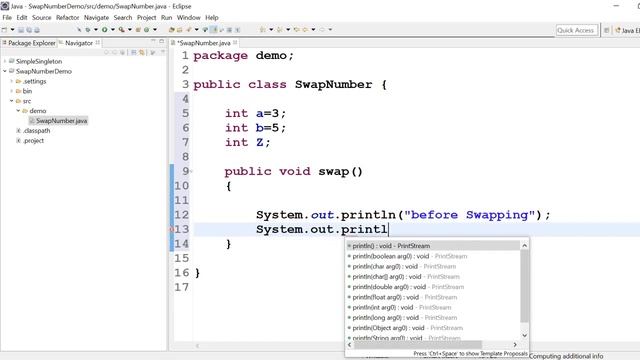This screenshot has width=640, height=360.
Task: Click the New Java Package icon
Action: point(138,30)
